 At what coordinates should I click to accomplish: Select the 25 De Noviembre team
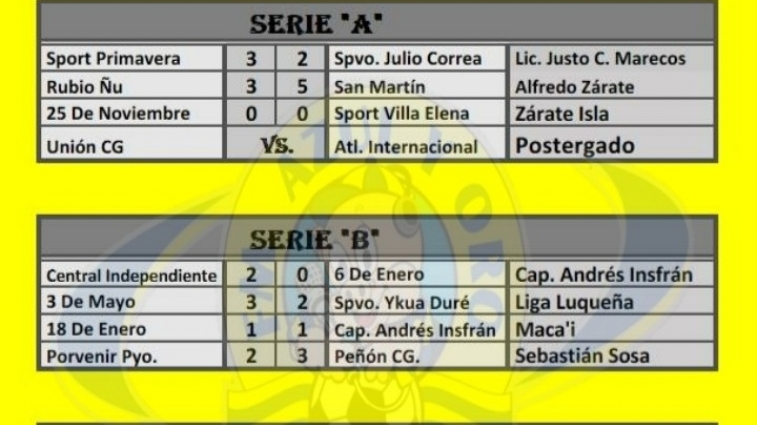[118, 114]
